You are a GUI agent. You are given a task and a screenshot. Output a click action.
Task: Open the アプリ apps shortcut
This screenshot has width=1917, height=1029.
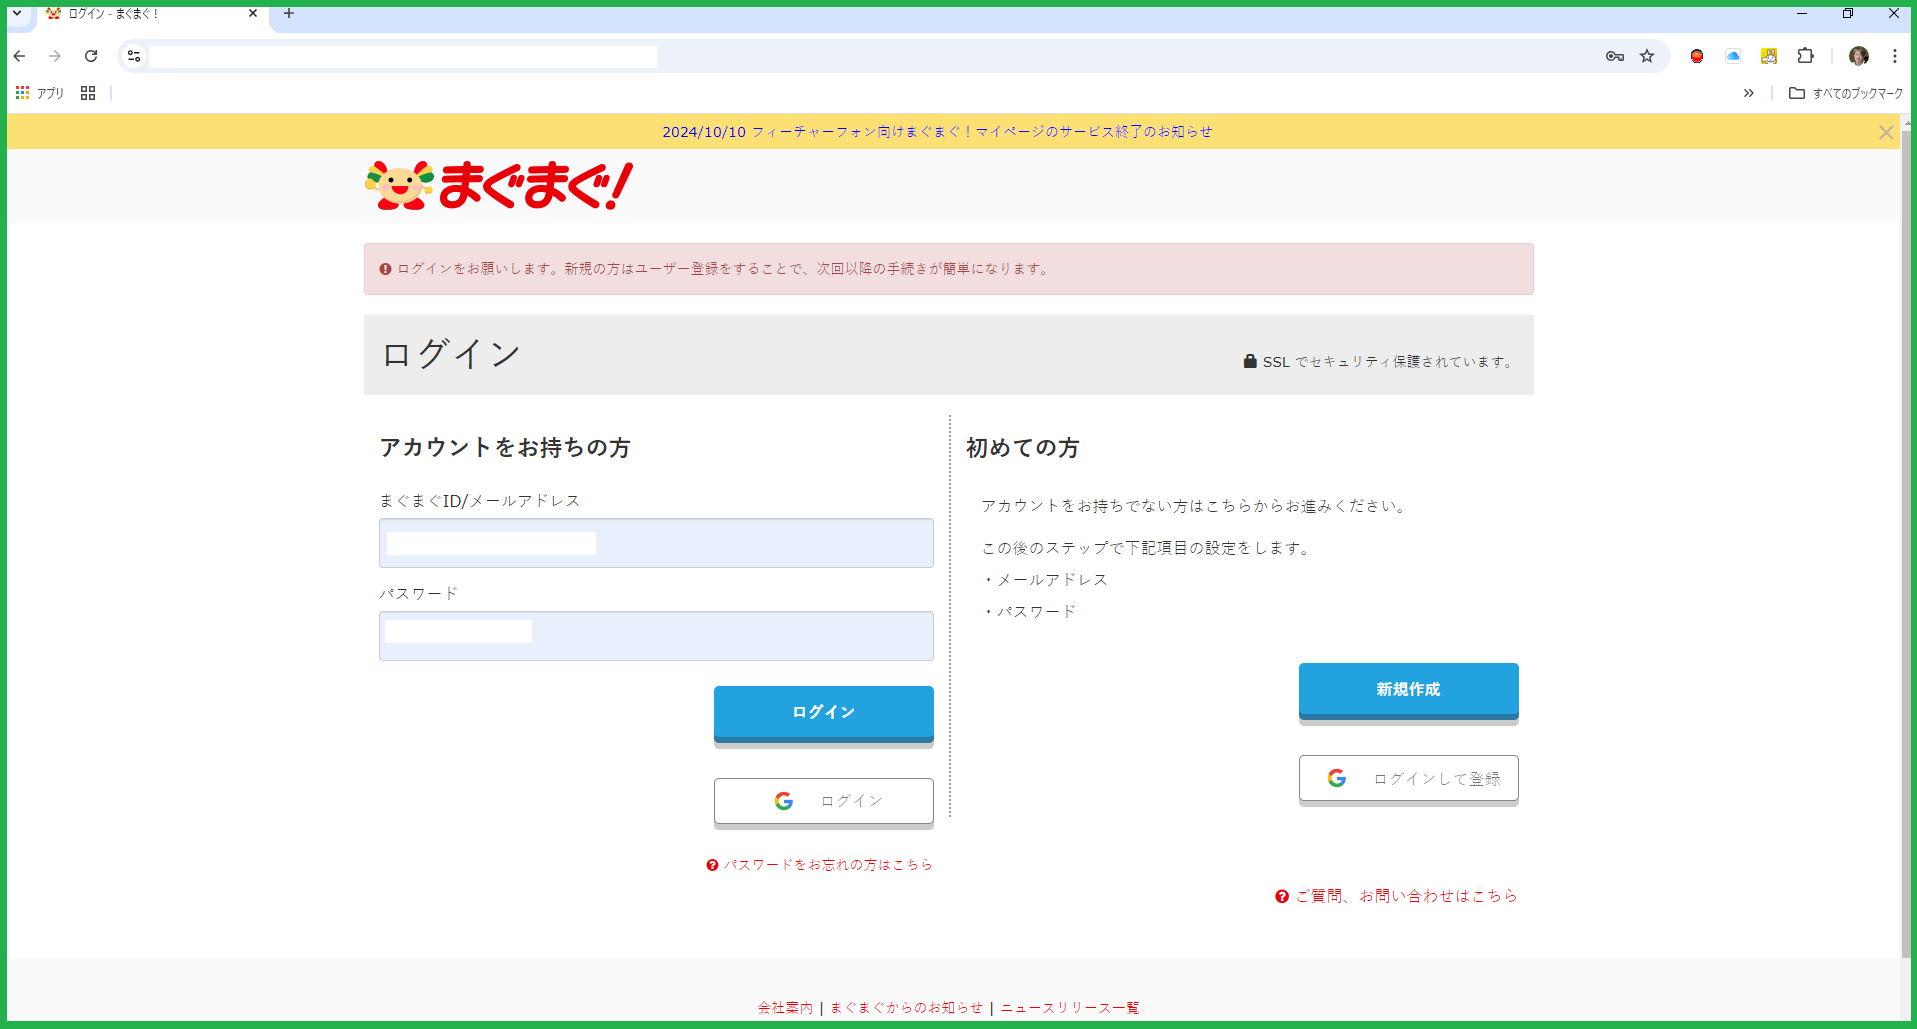(40, 93)
